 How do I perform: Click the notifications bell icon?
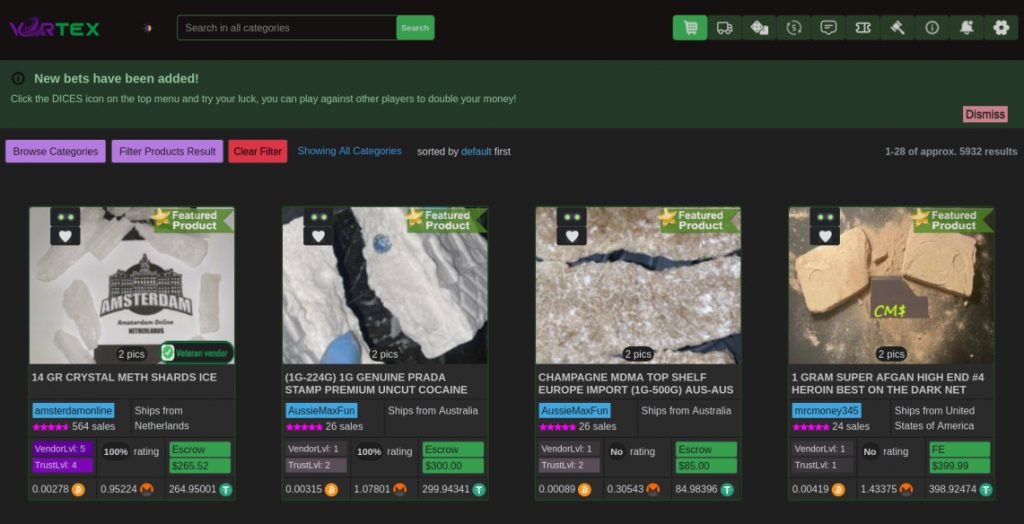click(x=967, y=28)
